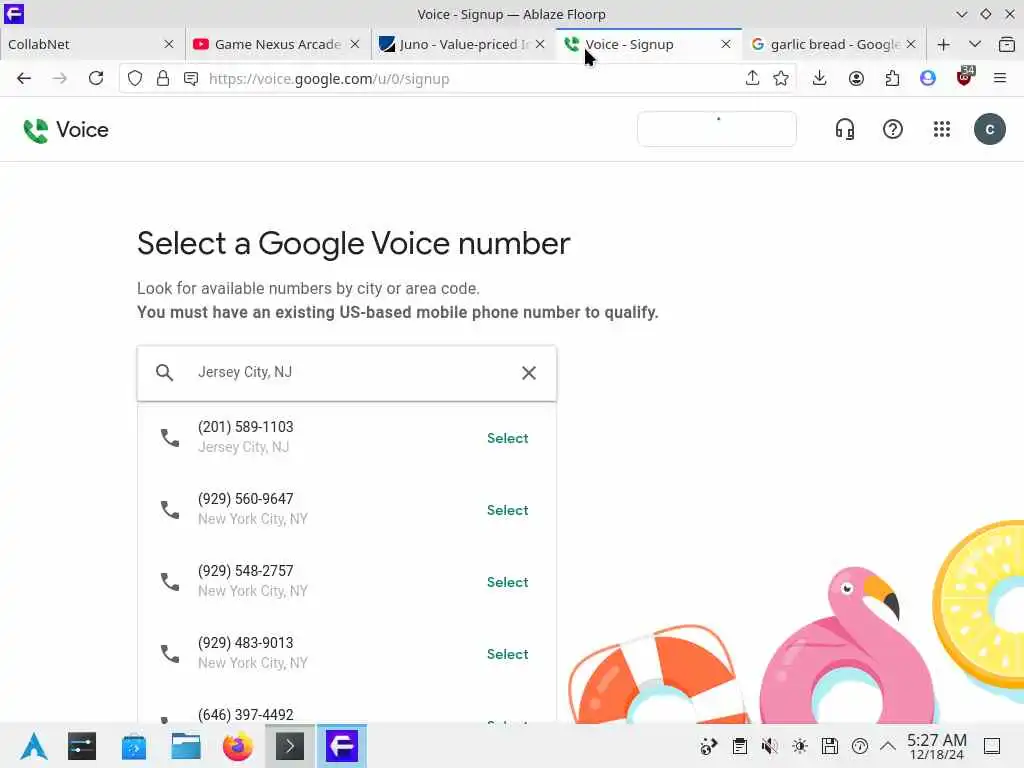Select the Voice - Signup tab

pyautogui.click(x=649, y=44)
